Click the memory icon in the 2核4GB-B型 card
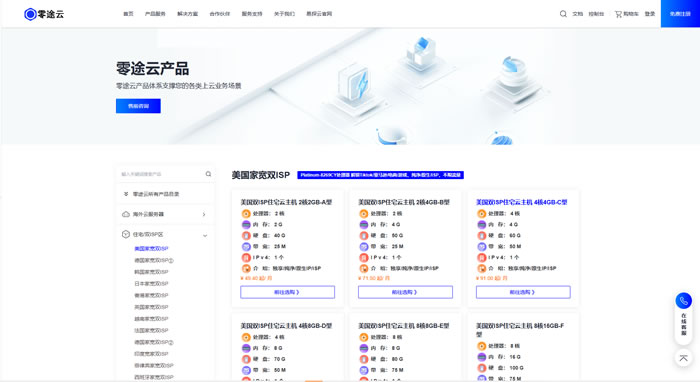700x382 pixels. pyautogui.click(x=364, y=224)
